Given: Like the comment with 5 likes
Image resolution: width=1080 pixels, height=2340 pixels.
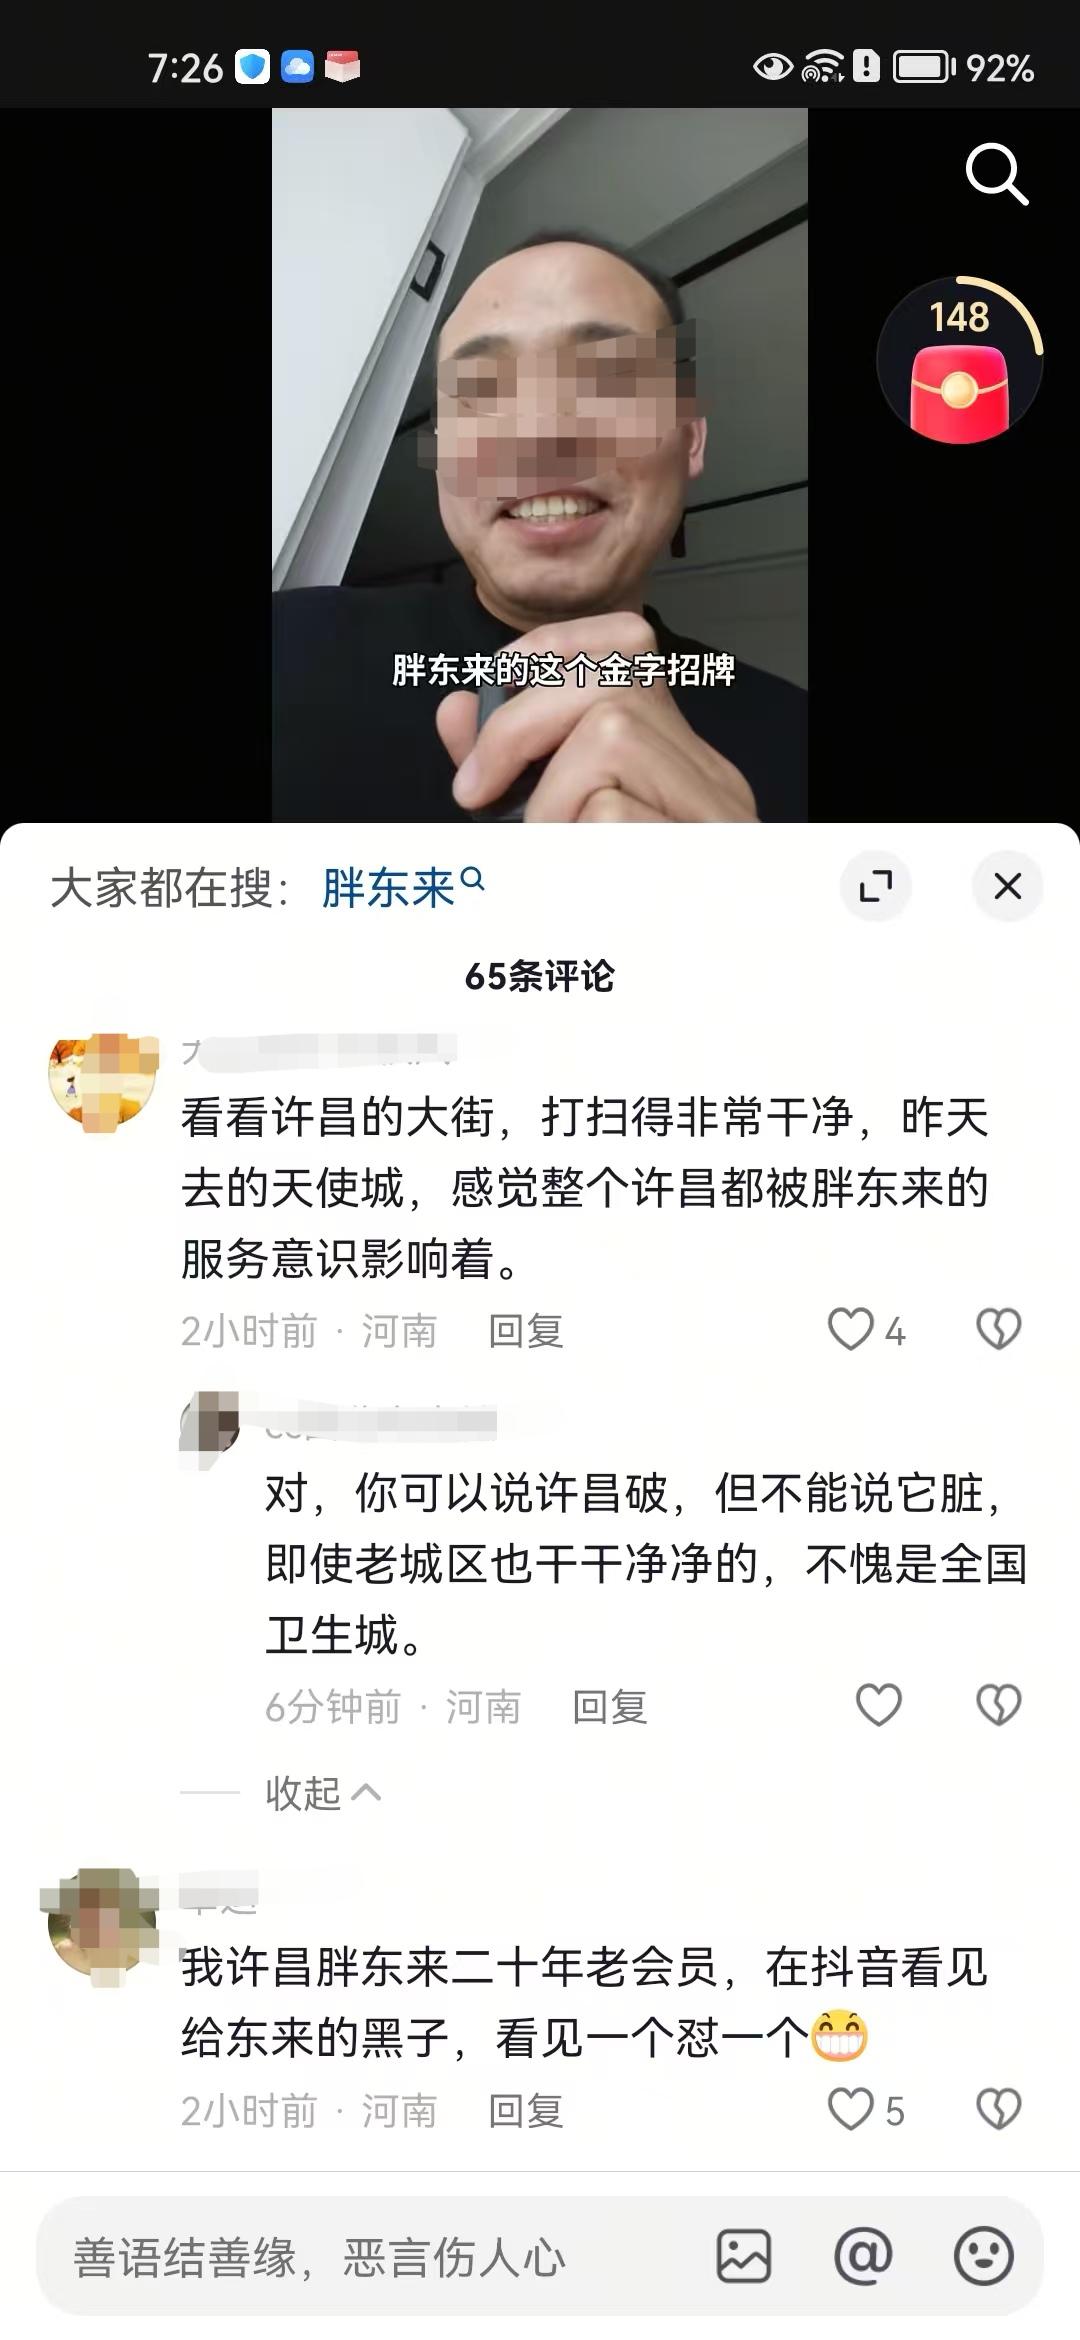Looking at the screenshot, I should point(851,2110).
